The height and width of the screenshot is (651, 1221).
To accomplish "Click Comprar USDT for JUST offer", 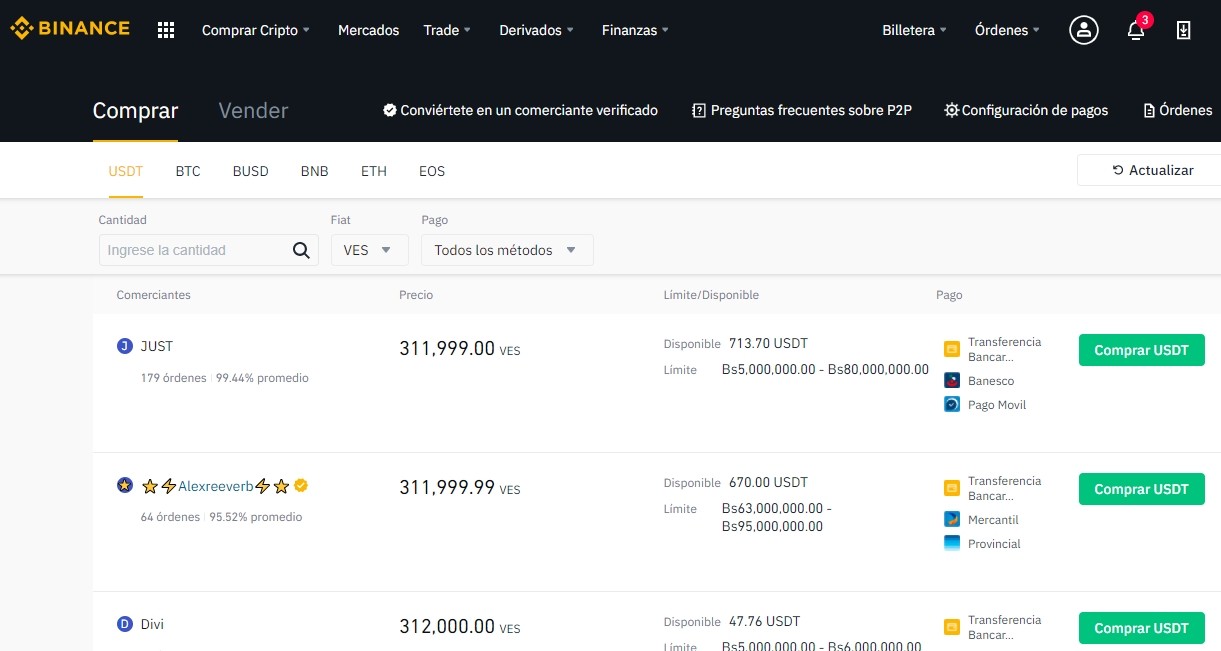I will coord(1142,350).
